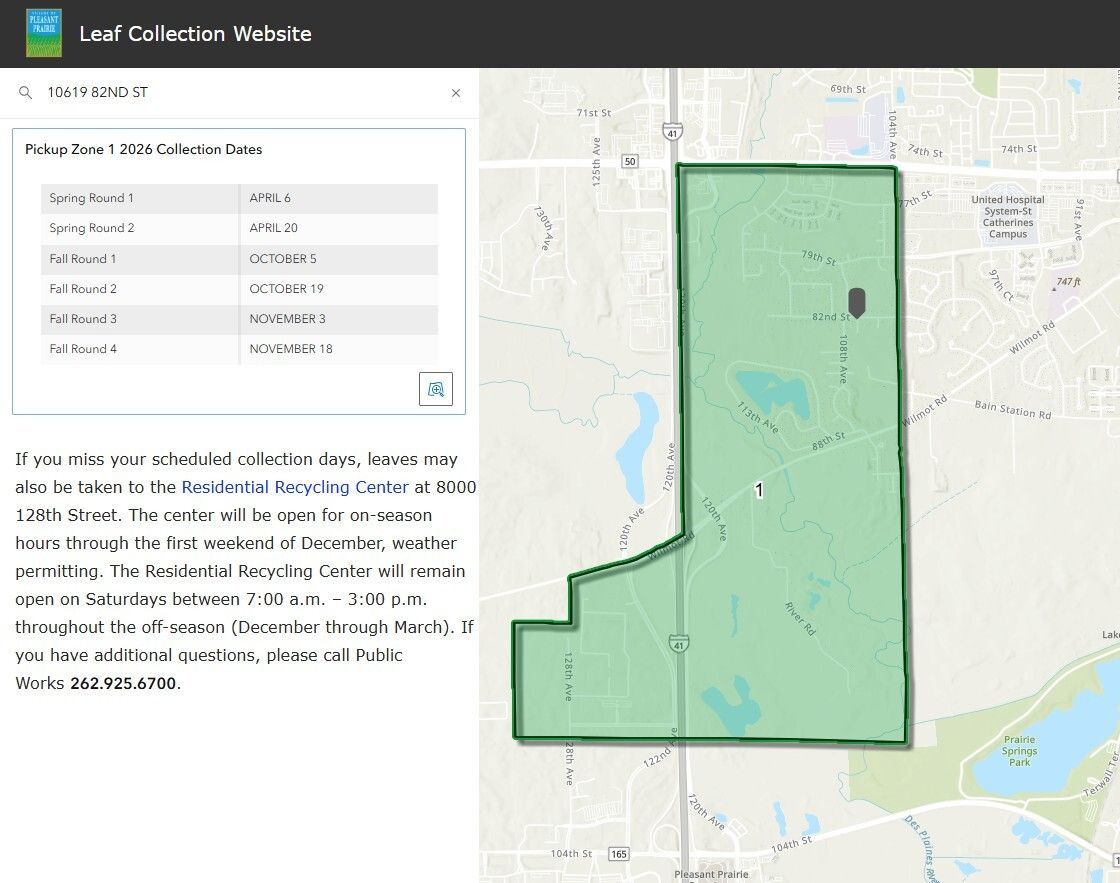Click the gray address marker near 82nd St
The width and height of the screenshot is (1120, 883).
pyautogui.click(x=856, y=302)
